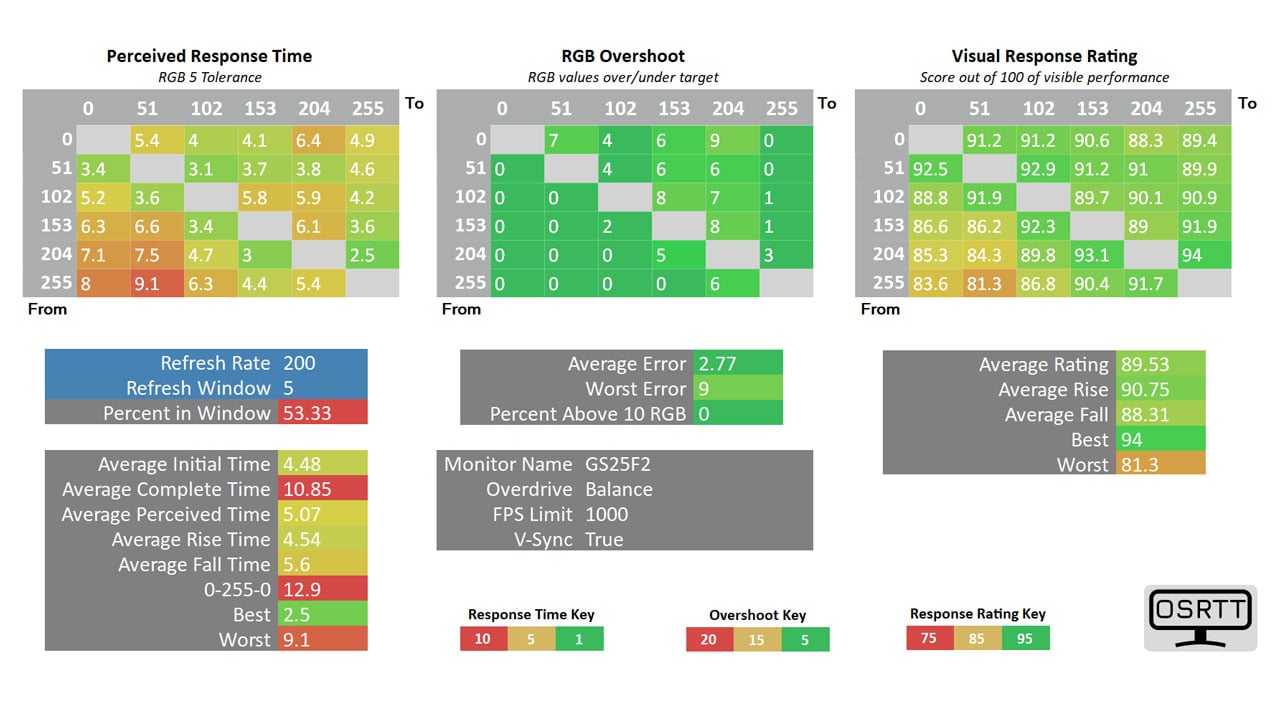Image resolution: width=1280 pixels, height=720 pixels.
Task: Click the RGB Overshoot heading
Action: pyautogui.click(x=623, y=56)
